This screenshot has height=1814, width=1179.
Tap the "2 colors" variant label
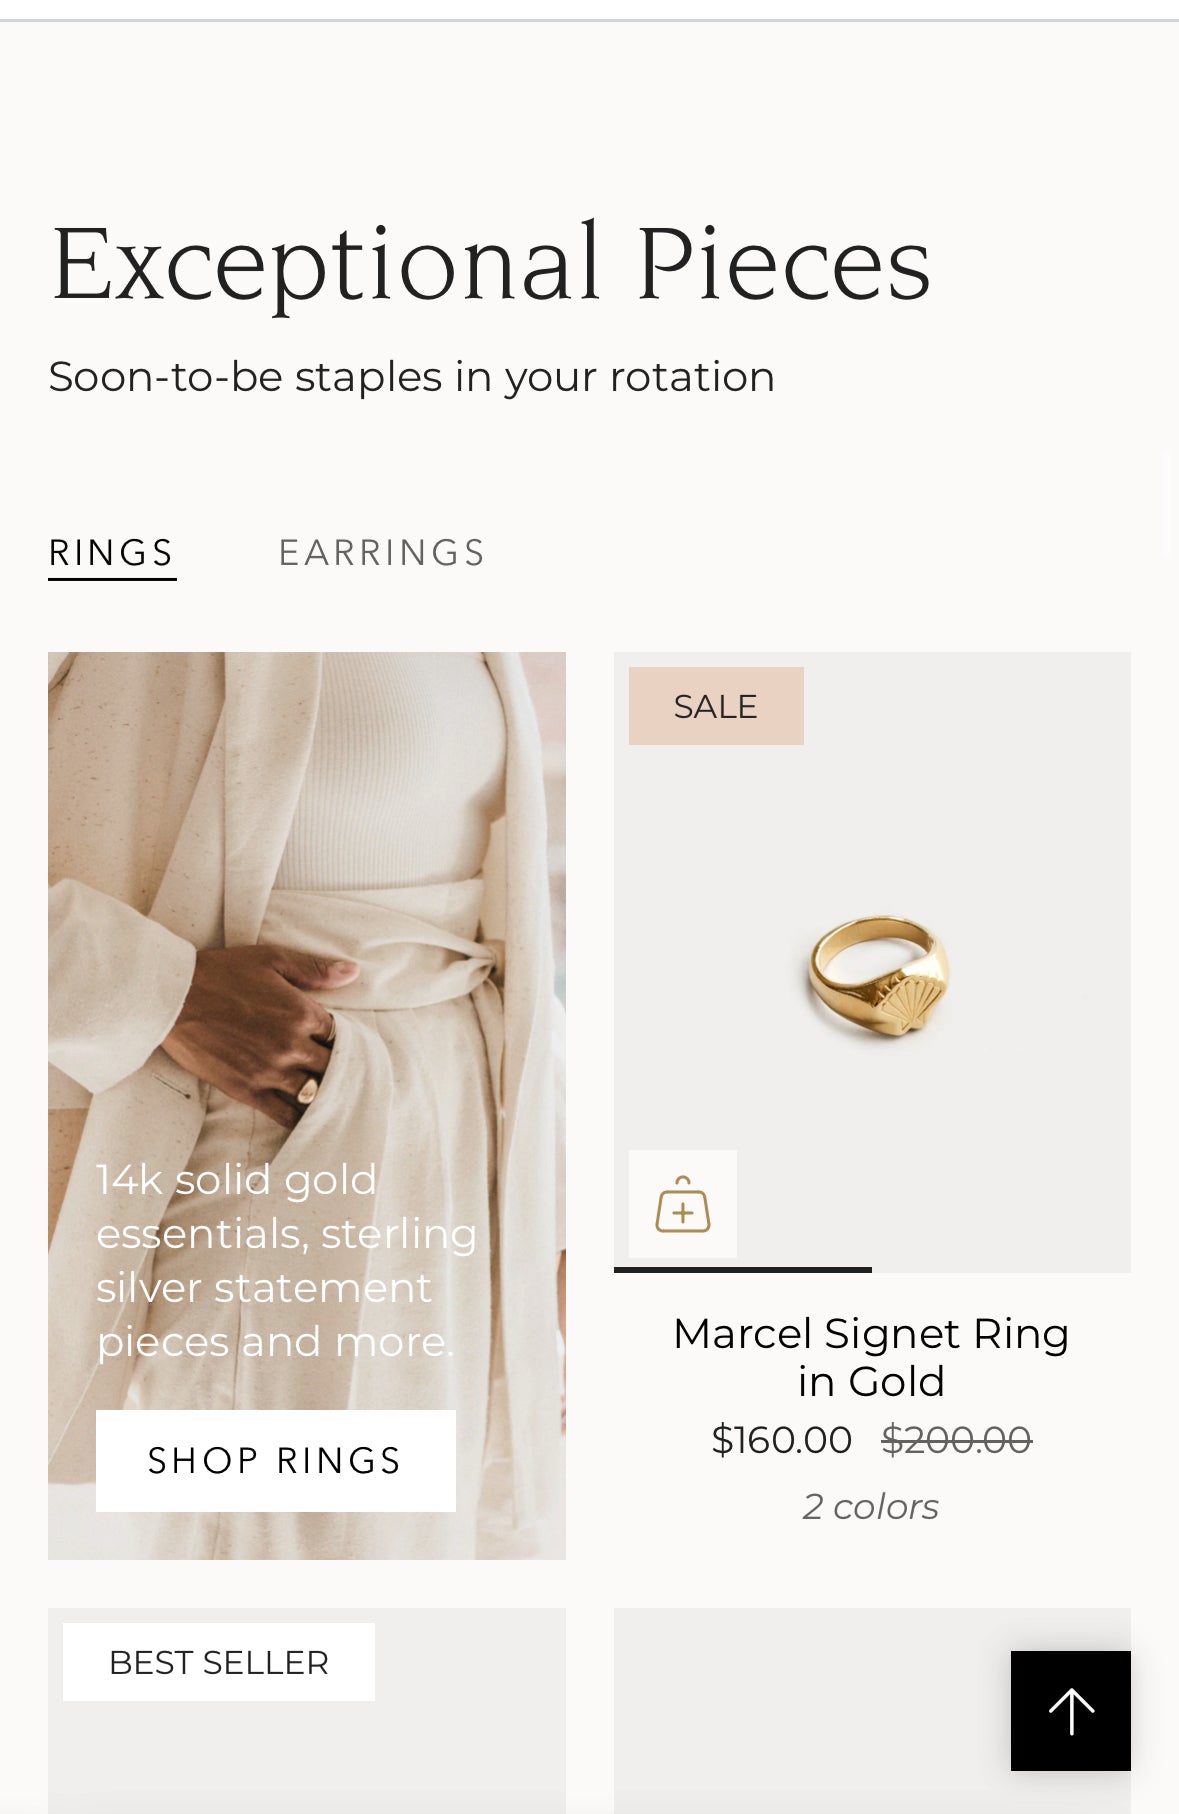(871, 1506)
